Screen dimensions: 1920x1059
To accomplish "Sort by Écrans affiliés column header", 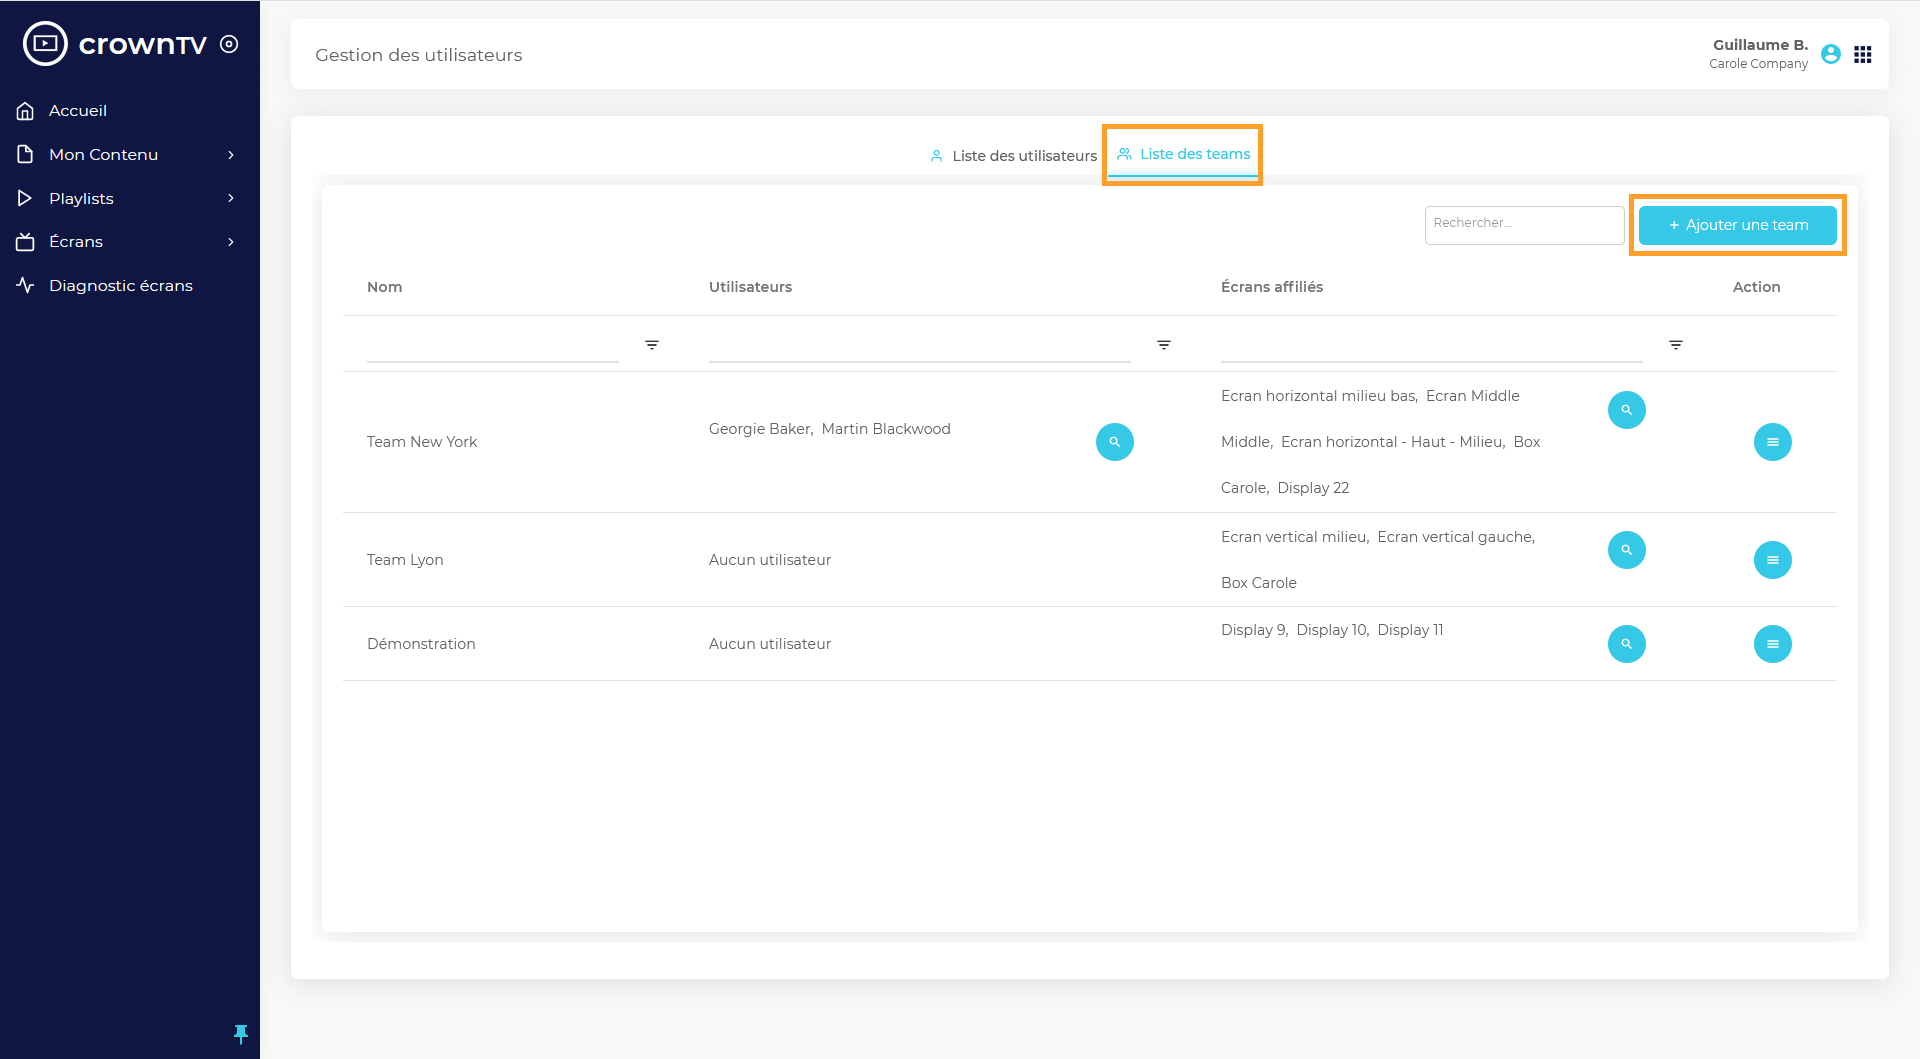I will coord(1272,287).
